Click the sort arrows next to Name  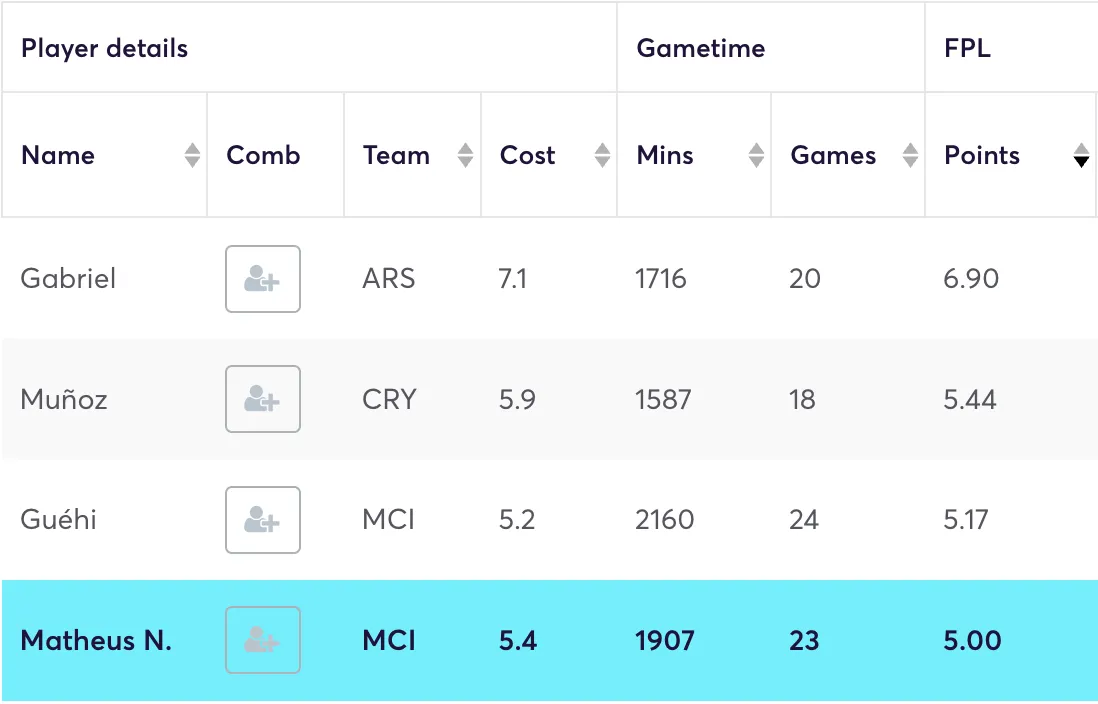(x=190, y=155)
